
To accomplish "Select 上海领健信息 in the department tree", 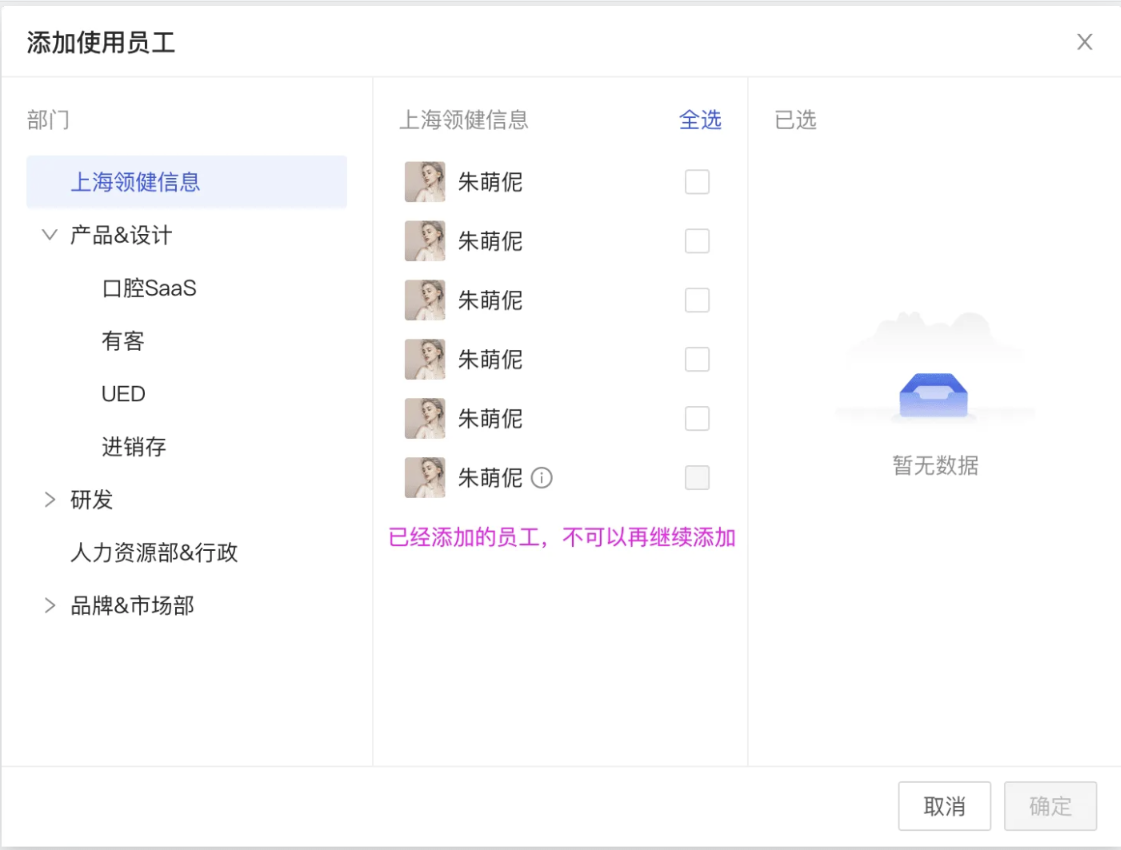I will pos(135,182).
